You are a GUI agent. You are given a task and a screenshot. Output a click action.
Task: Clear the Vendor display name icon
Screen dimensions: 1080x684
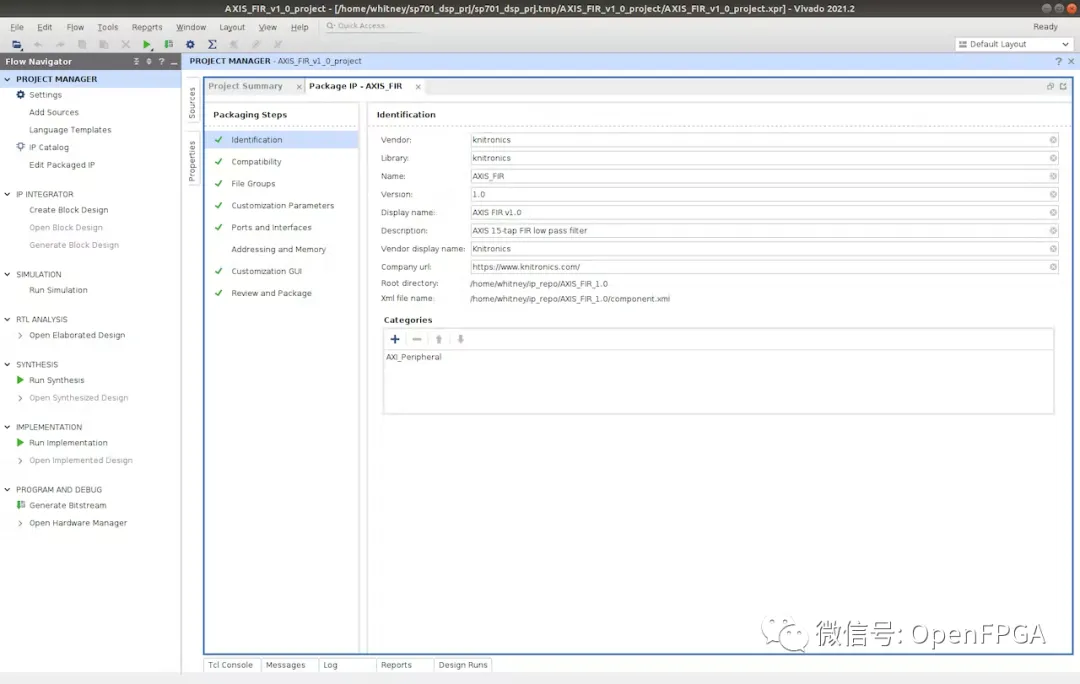1053,249
